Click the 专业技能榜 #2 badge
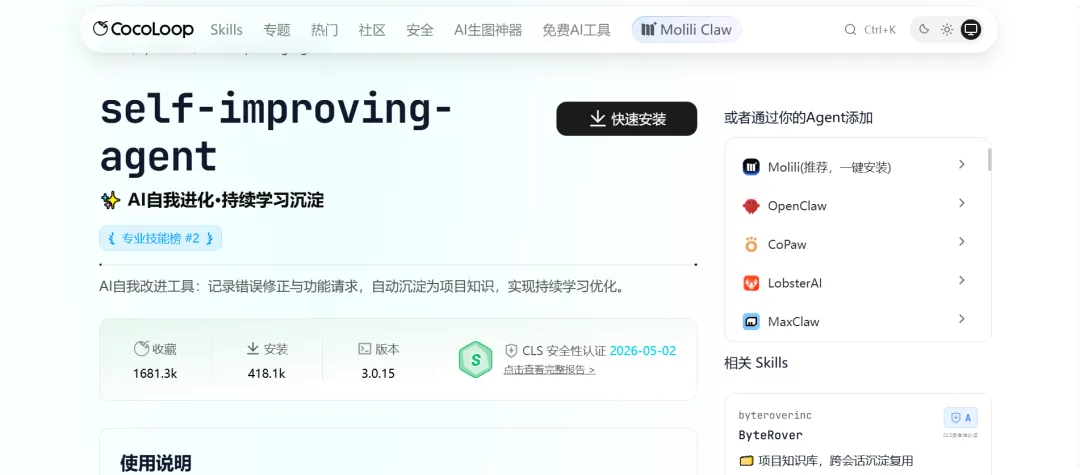Screen dimensions: 1080x475 point(160,238)
